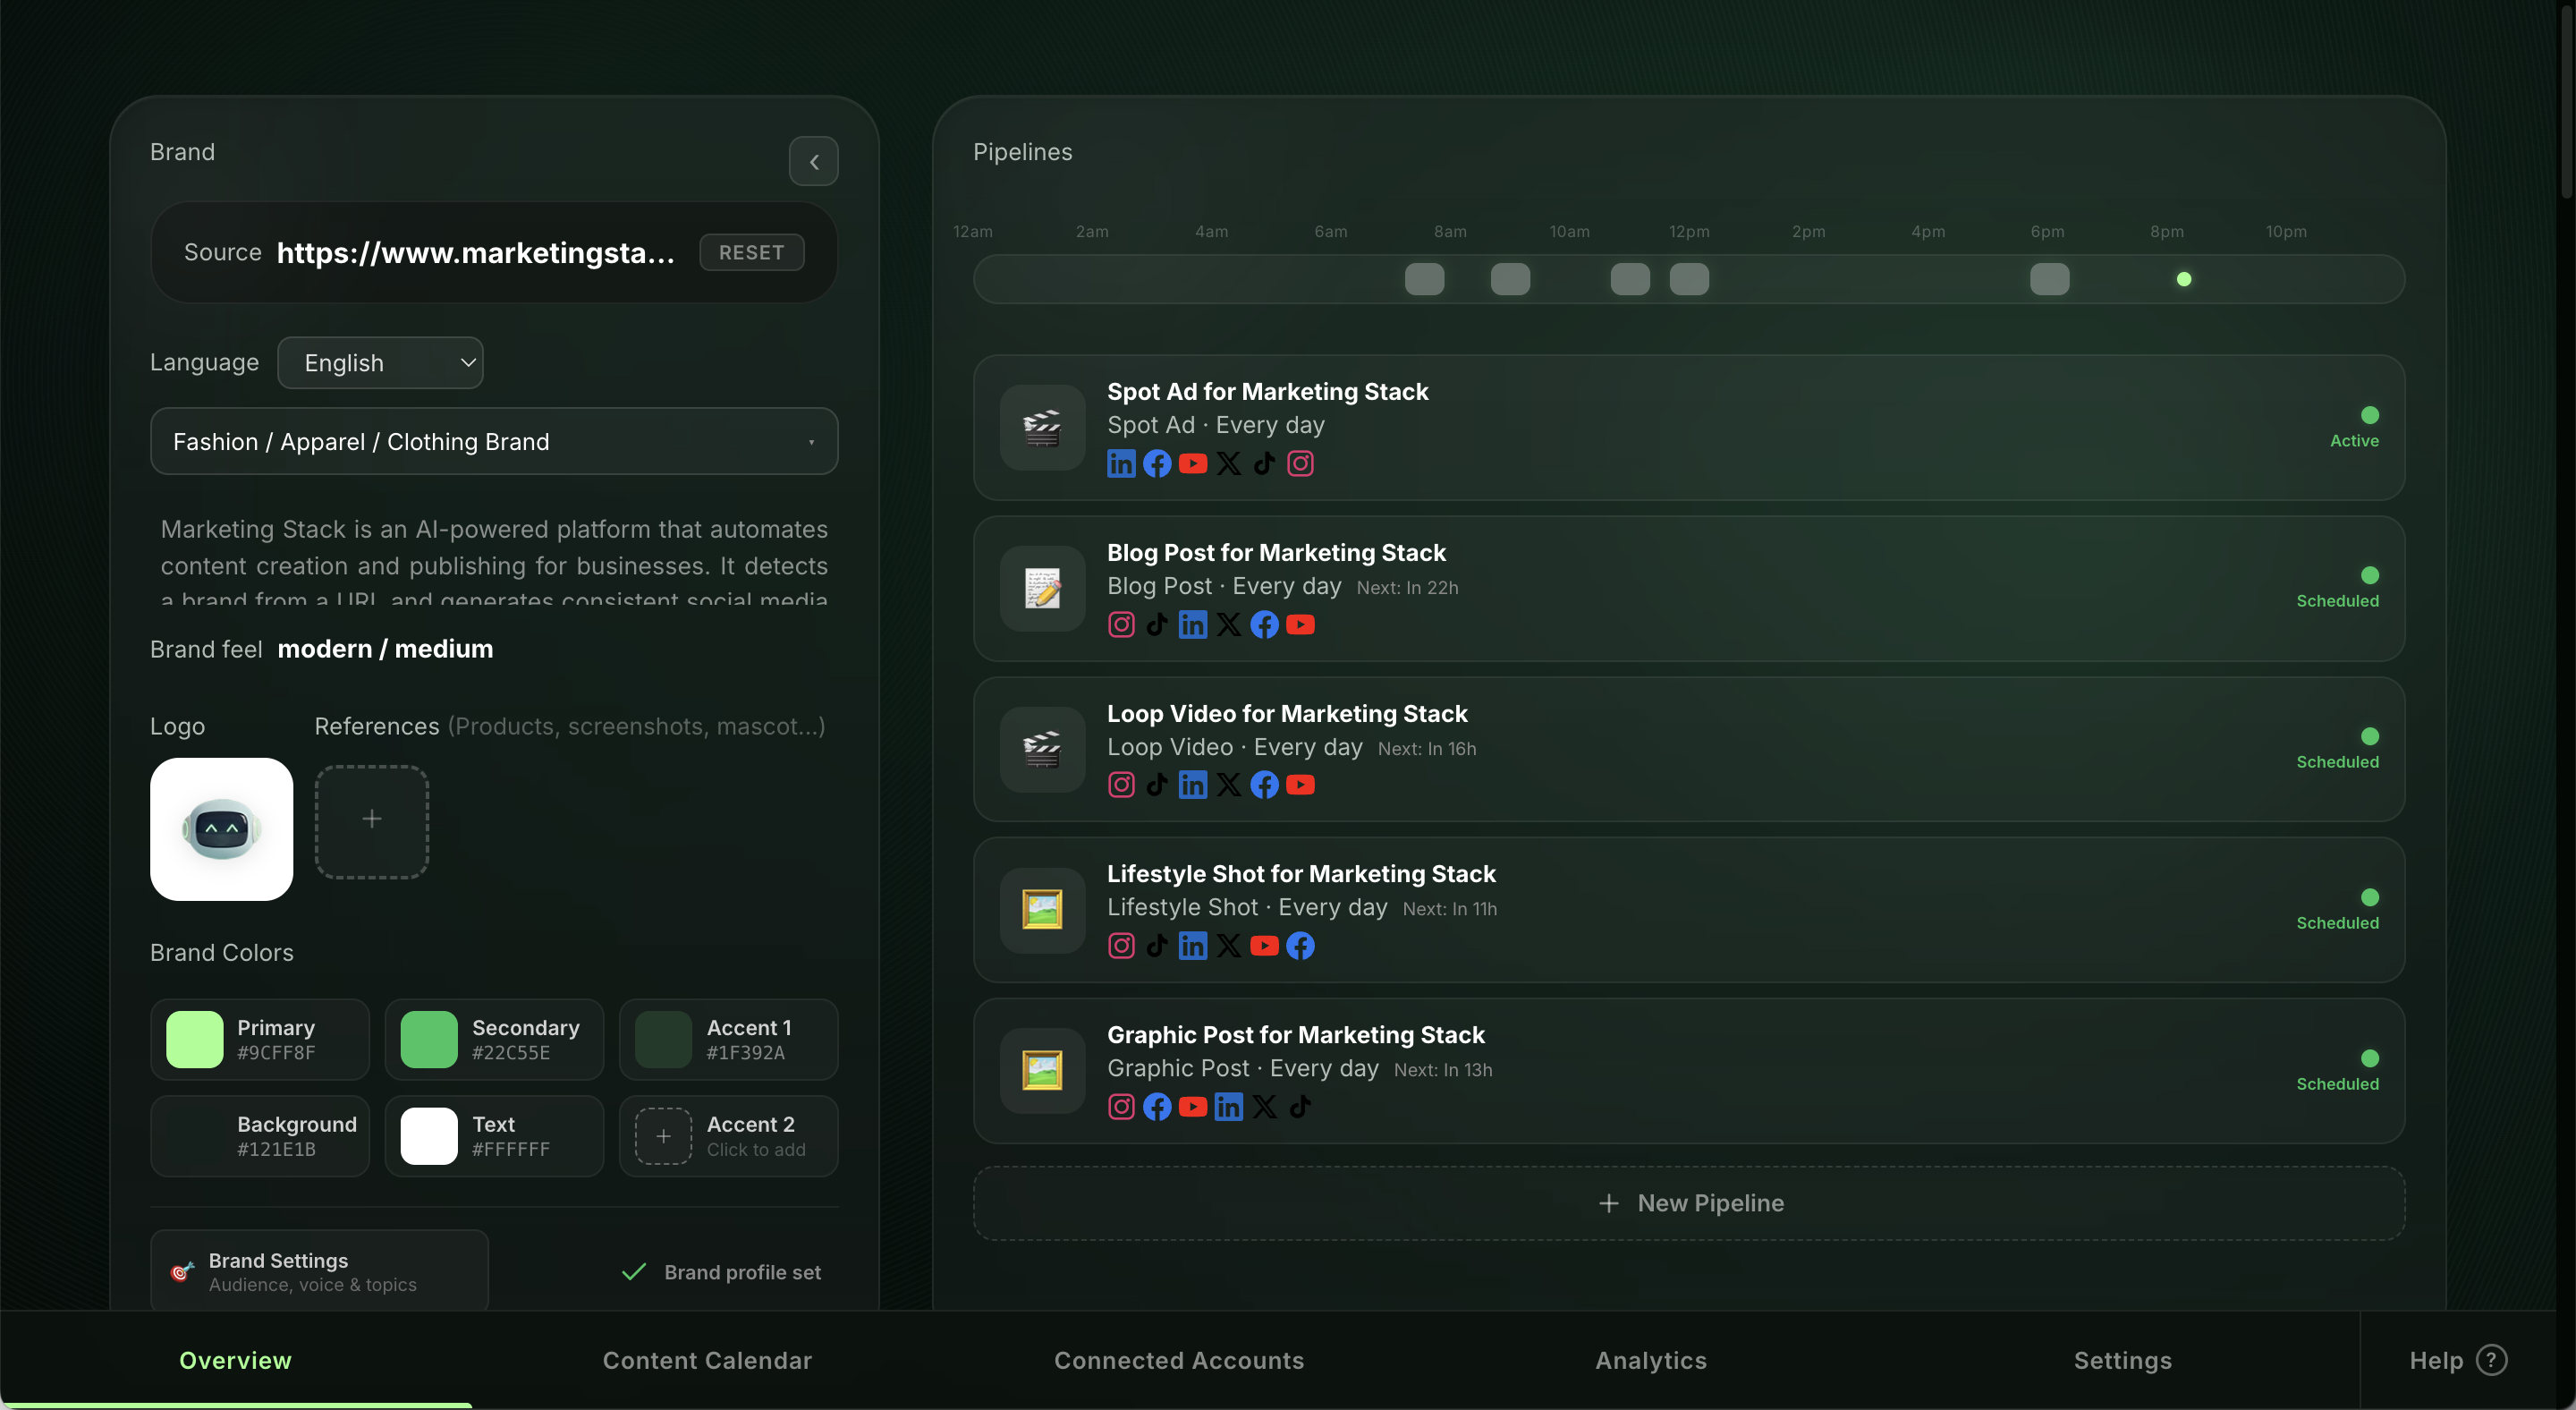Click Facebook icon on Lifestyle Shot pipeline

[x=1300, y=945]
